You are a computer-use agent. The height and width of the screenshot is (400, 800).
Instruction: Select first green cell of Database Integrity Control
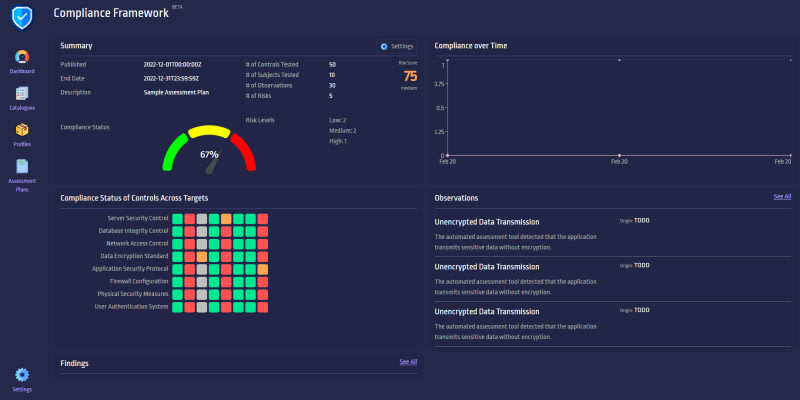click(177, 231)
